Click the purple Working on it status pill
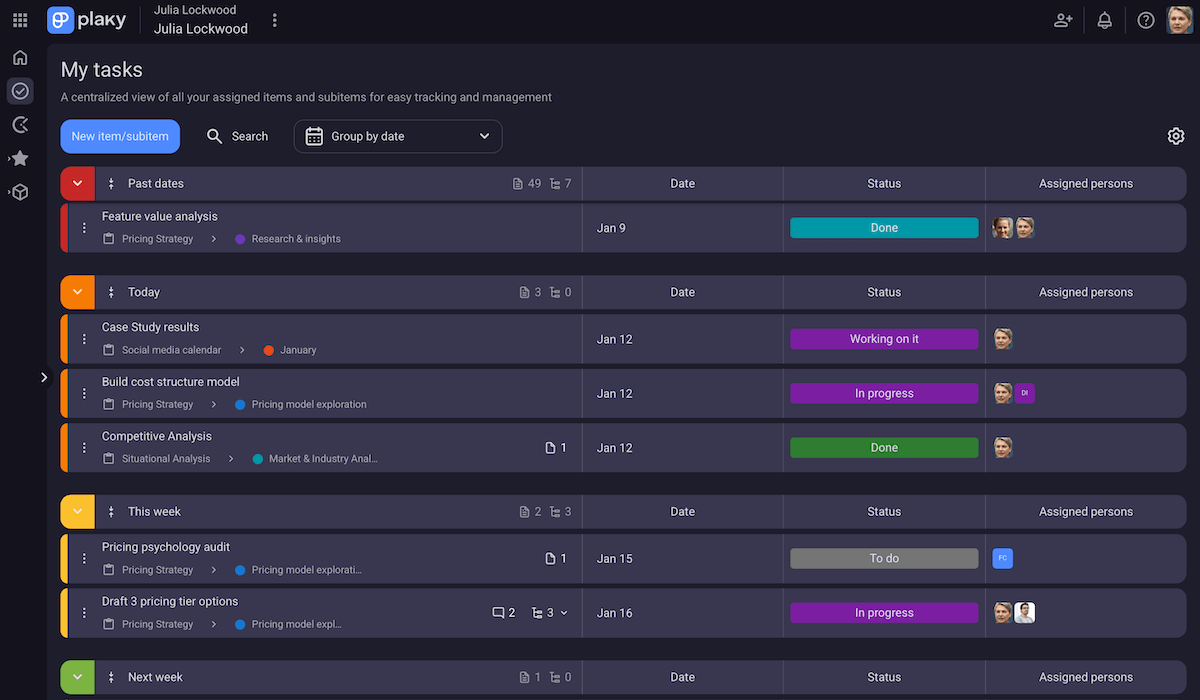1200x700 pixels. point(884,338)
